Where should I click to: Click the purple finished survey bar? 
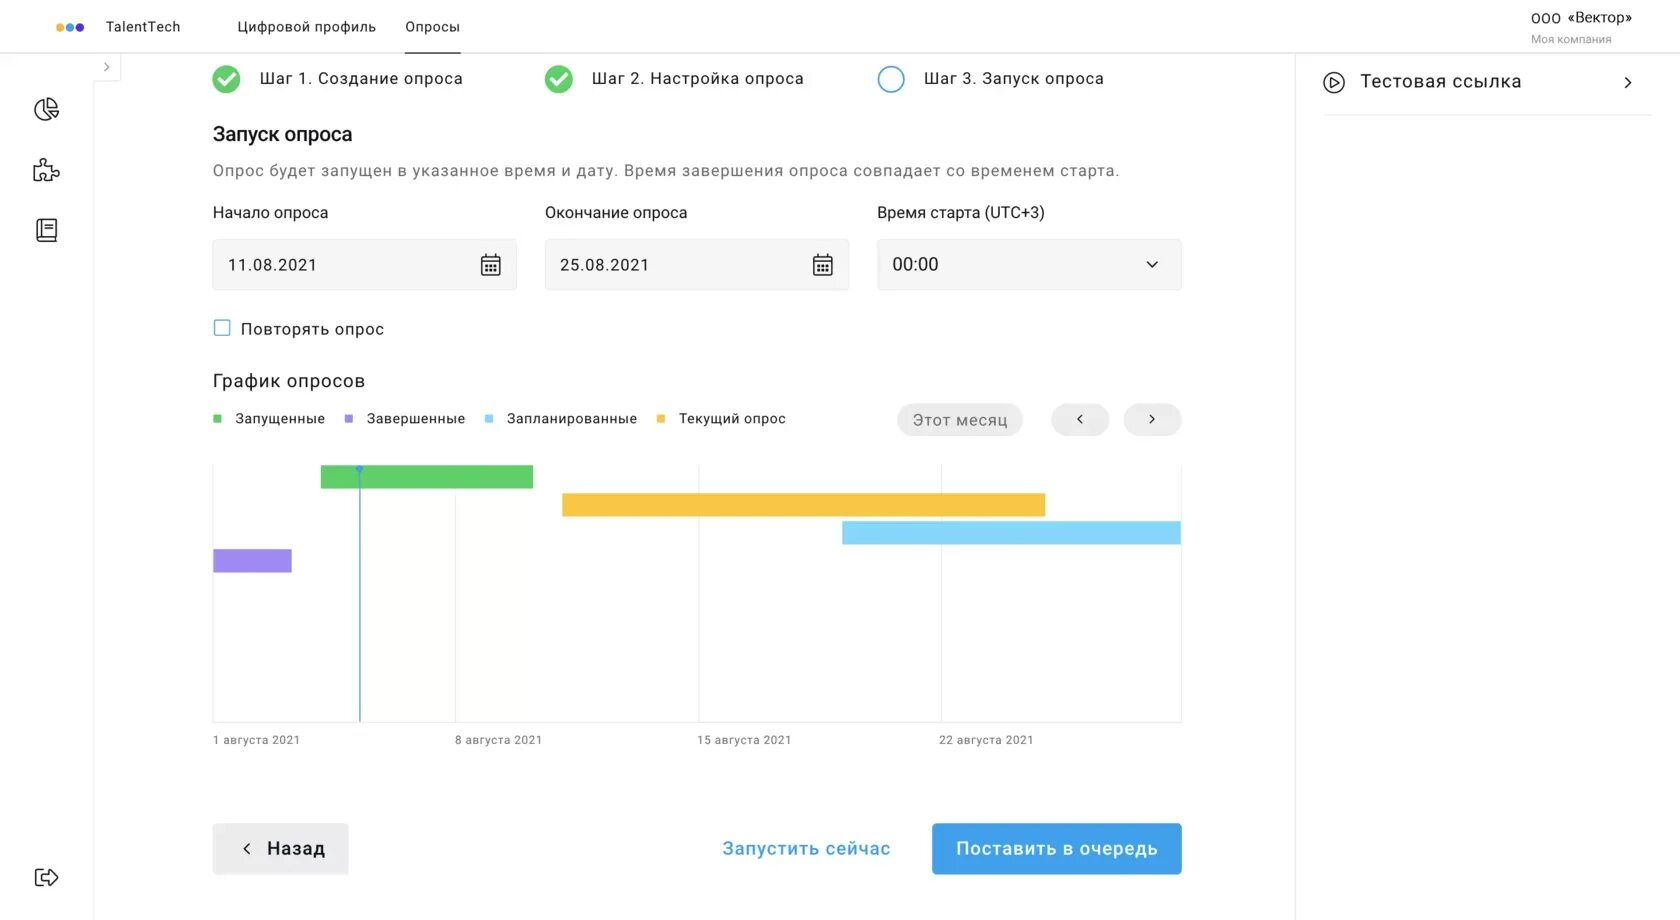pyautogui.click(x=252, y=561)
